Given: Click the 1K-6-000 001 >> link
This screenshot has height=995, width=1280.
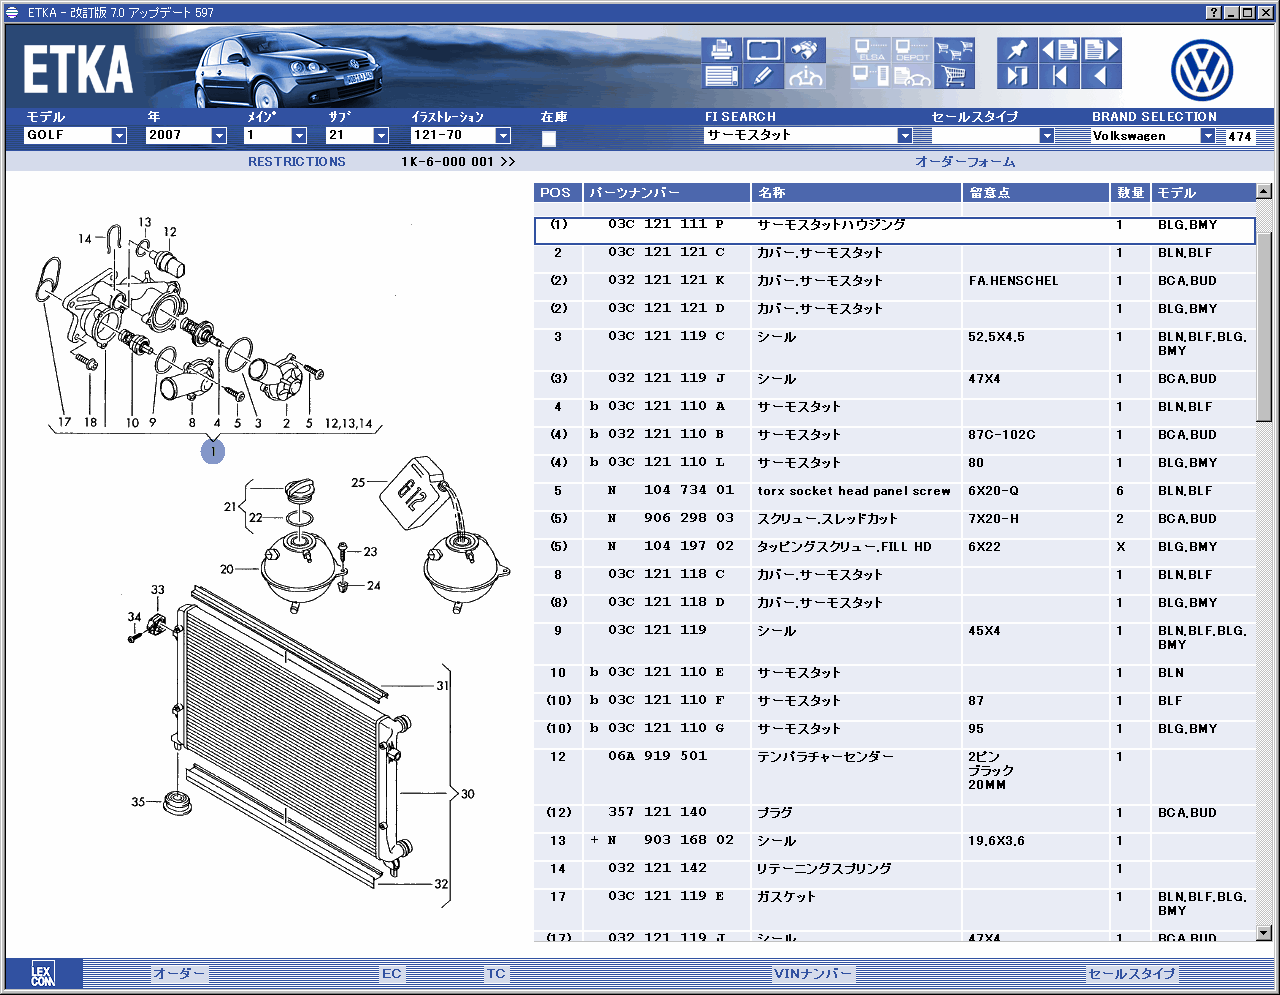Looking at the screenshot, I should point(459,162).
